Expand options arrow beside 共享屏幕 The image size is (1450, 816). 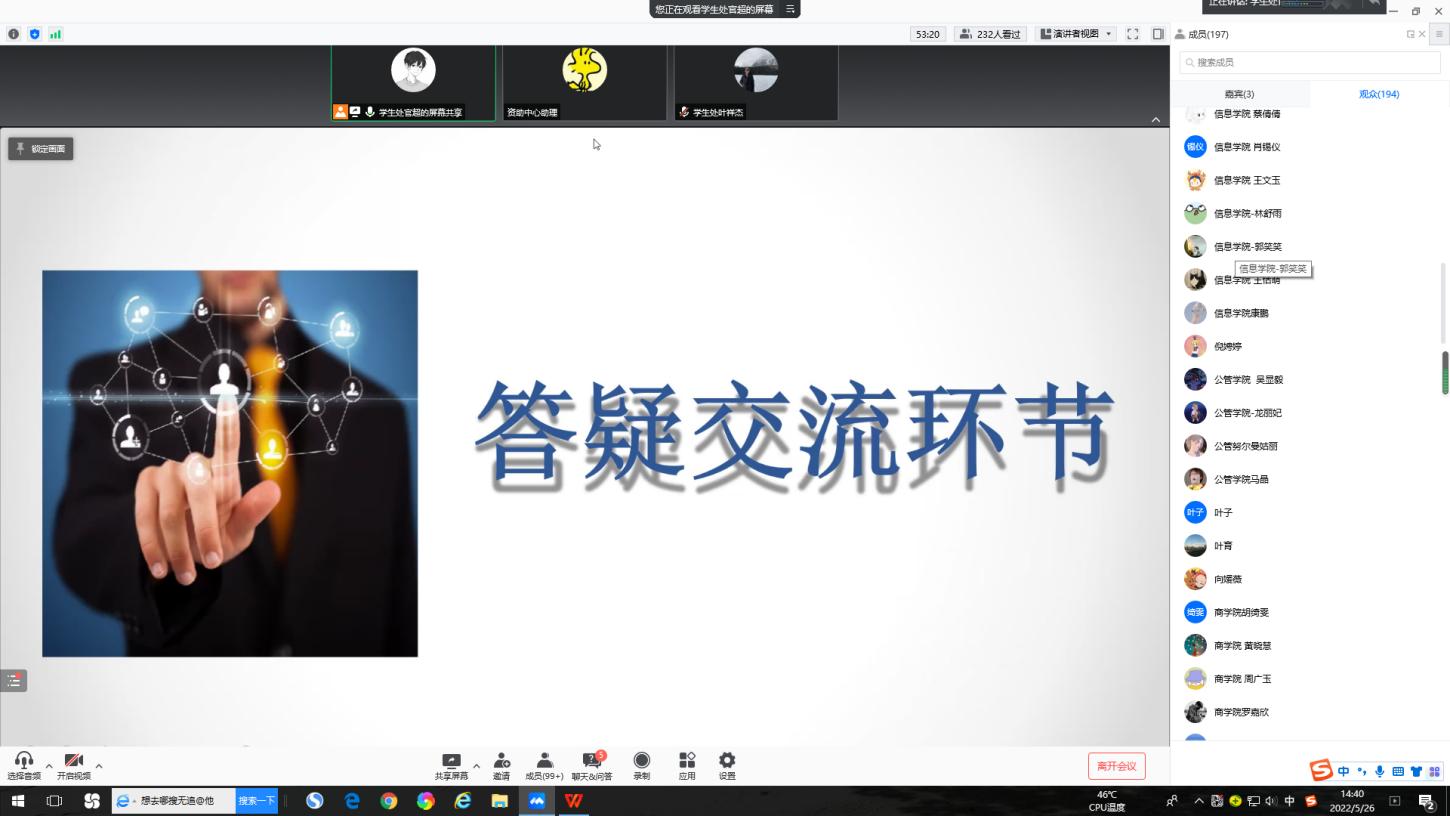(x=476, y=766)
